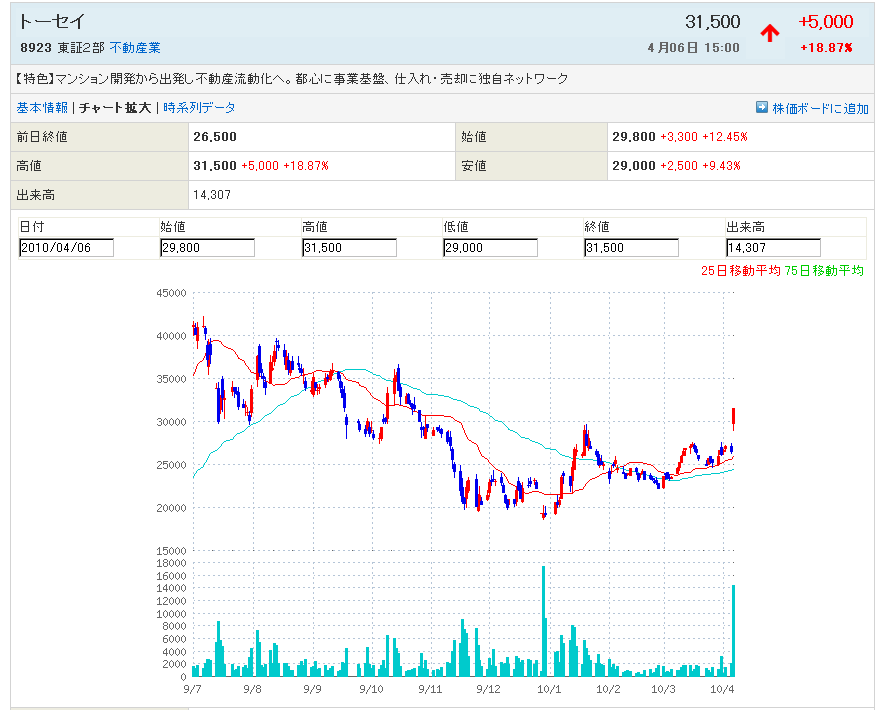Click the 日付 field showing 2010/04/06
The width and height of the screenshot is (882, 710).
coord(66,248)
